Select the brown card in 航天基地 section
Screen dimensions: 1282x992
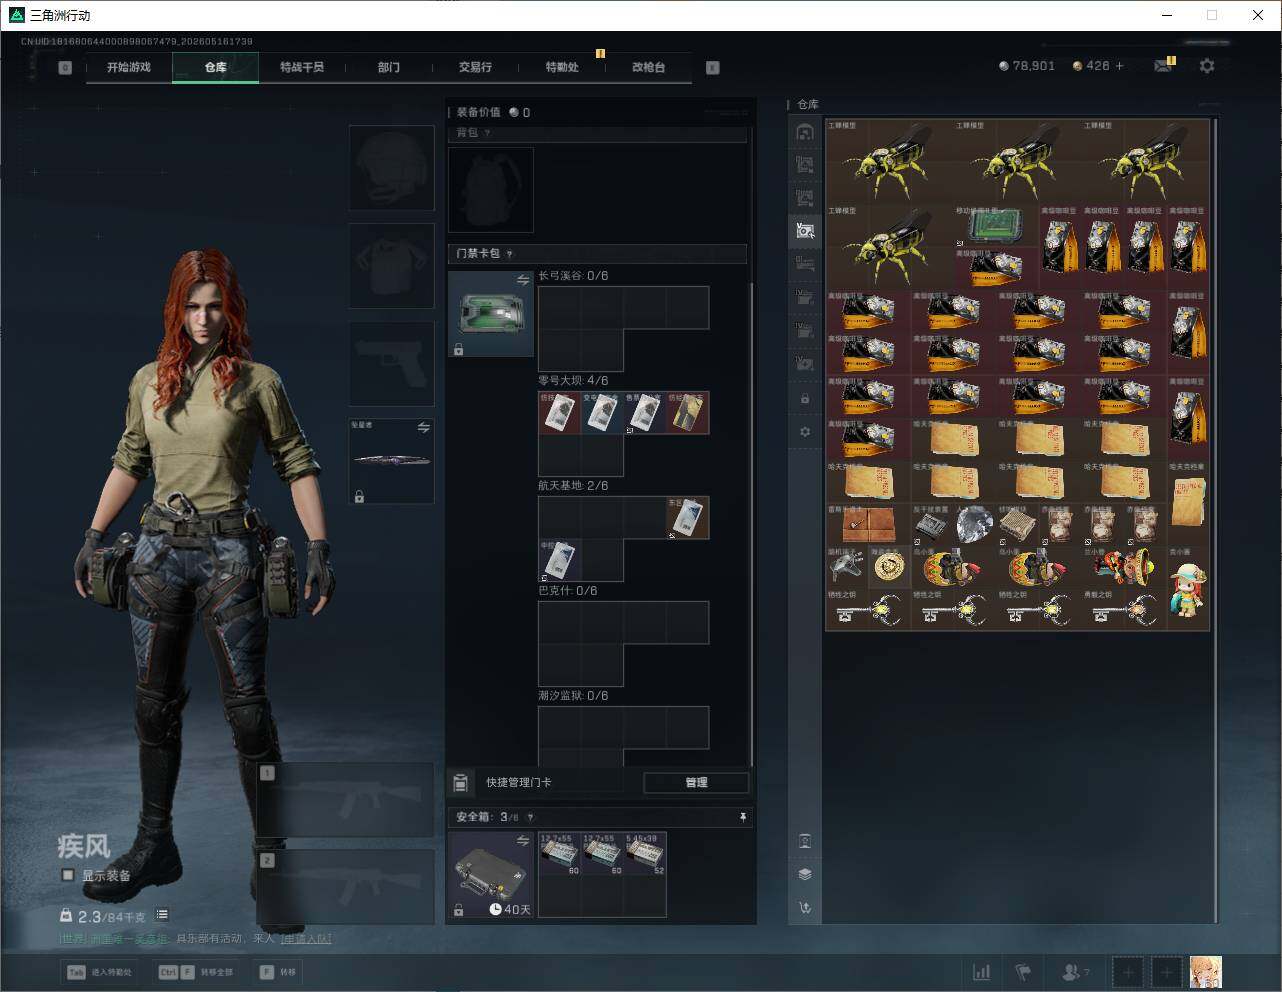pos(688,518)
